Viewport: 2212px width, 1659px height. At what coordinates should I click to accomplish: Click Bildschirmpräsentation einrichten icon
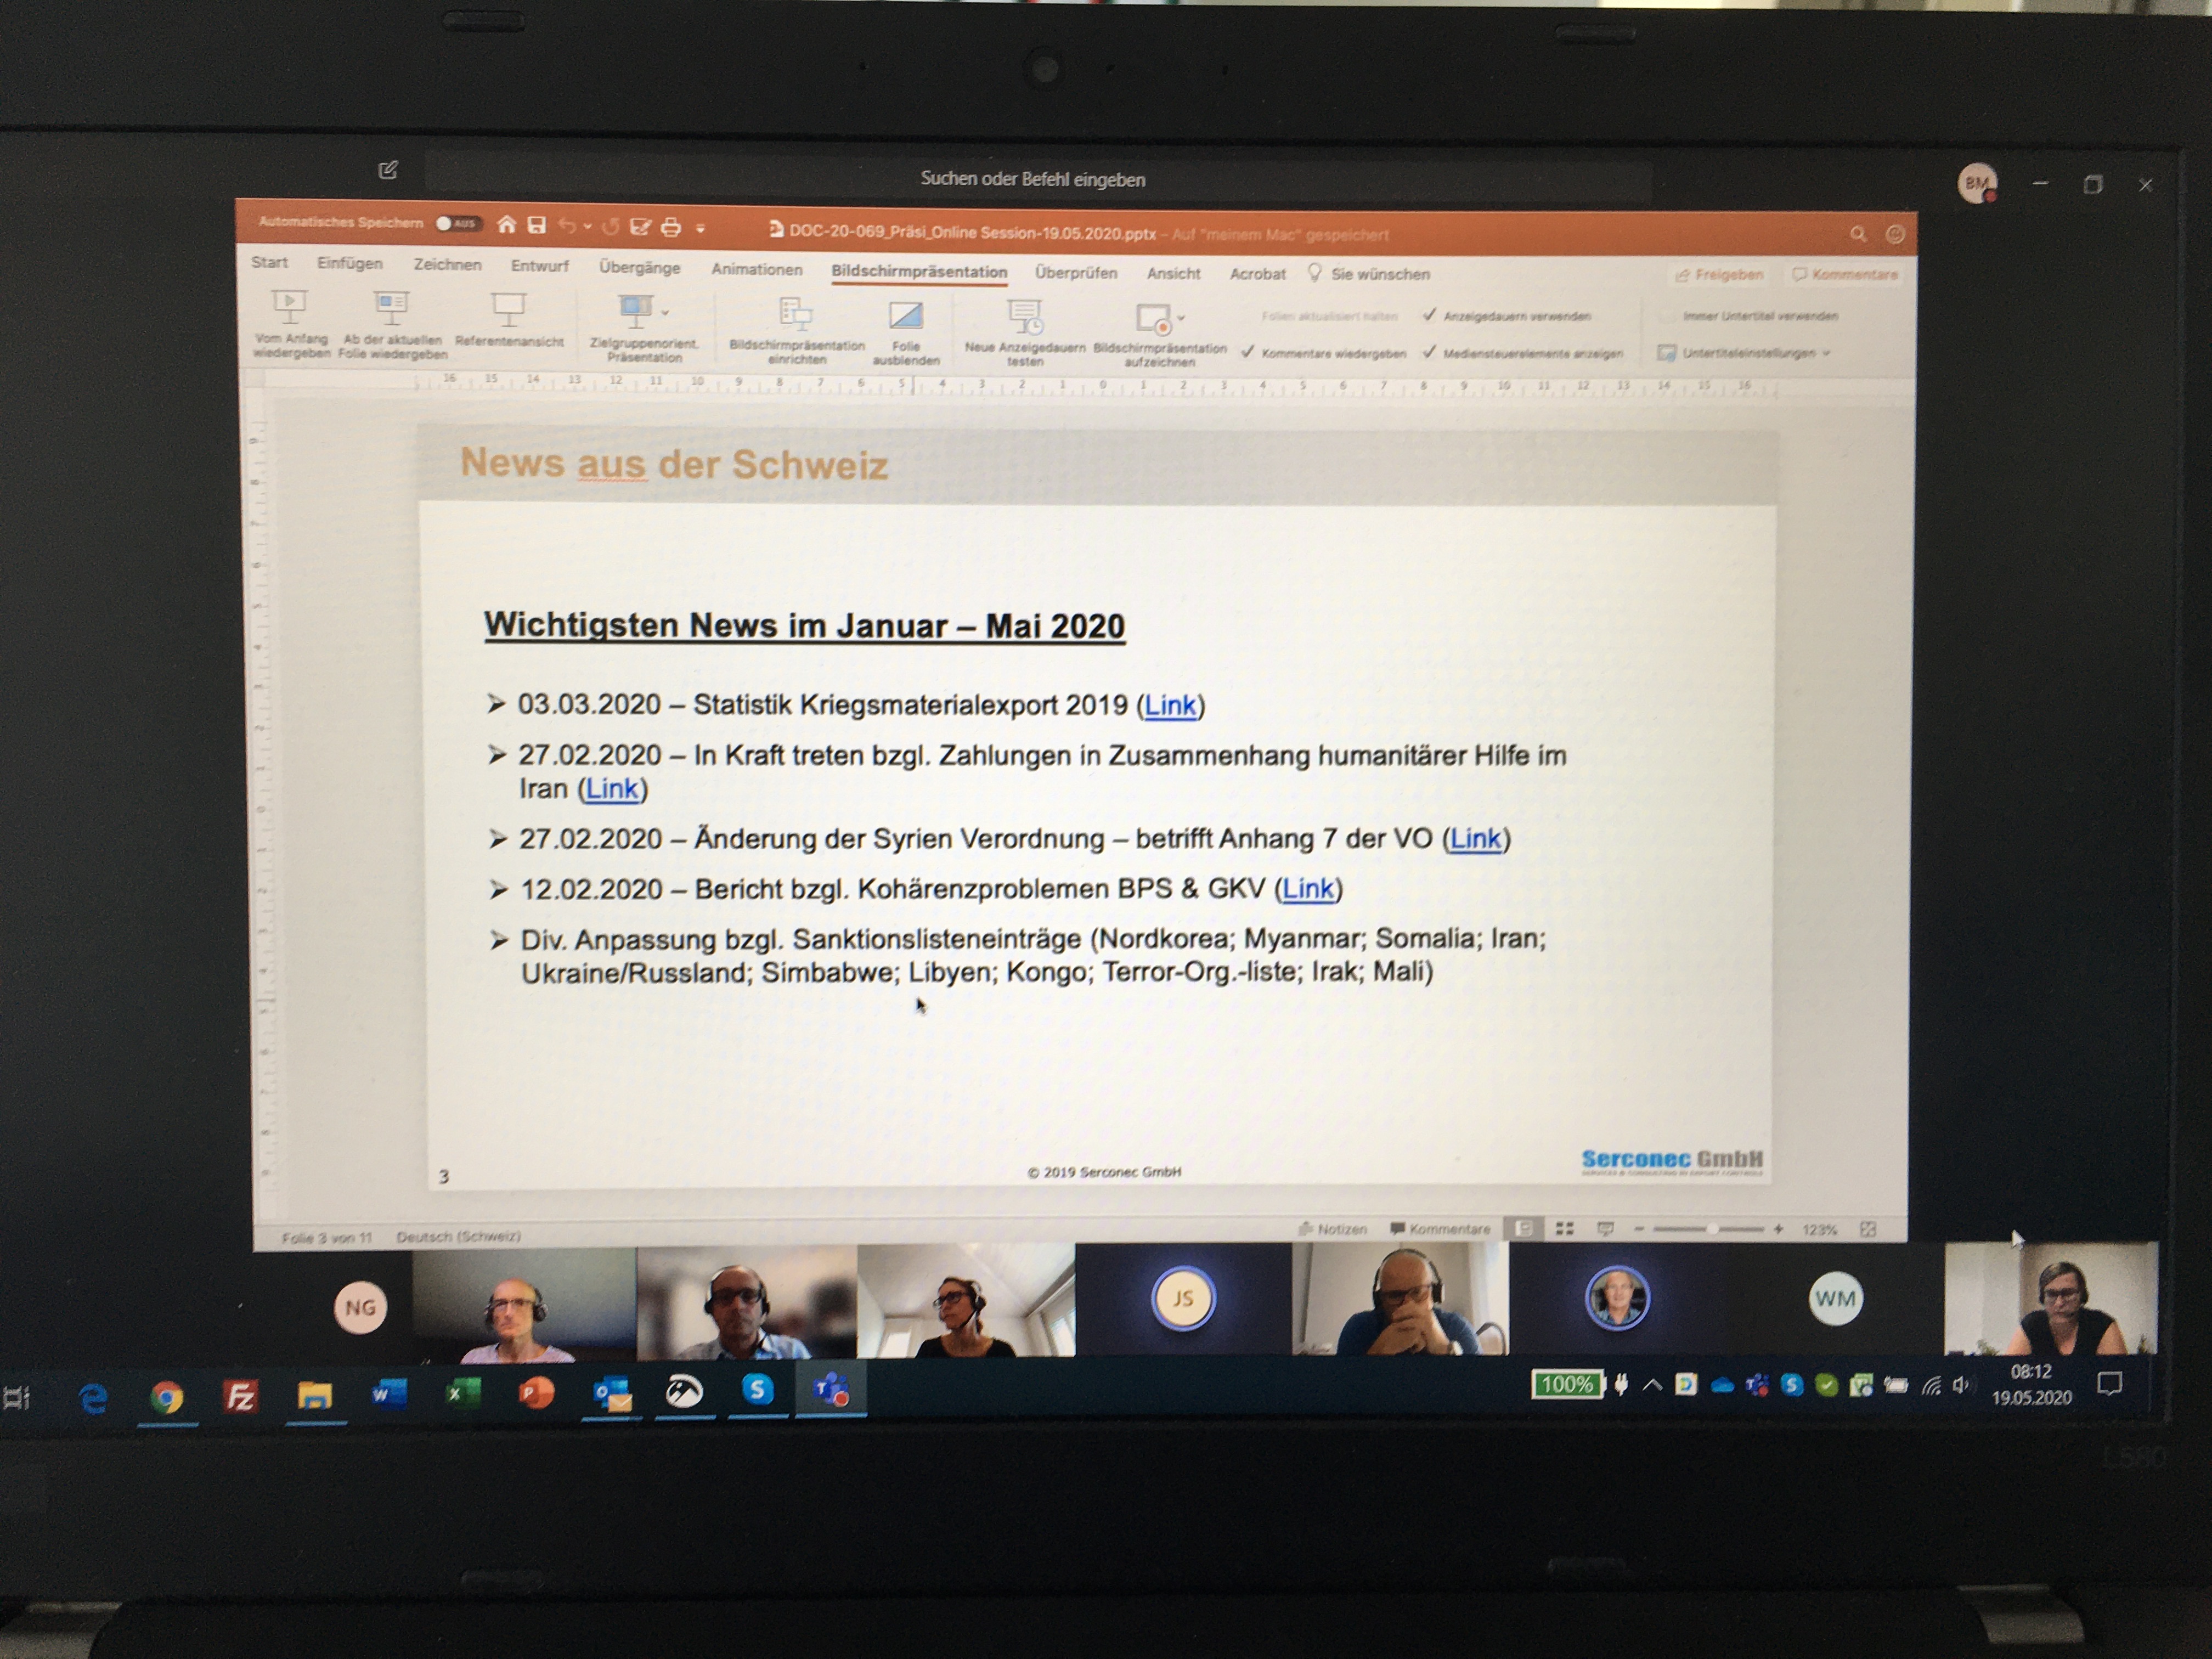tap(796, 314)
